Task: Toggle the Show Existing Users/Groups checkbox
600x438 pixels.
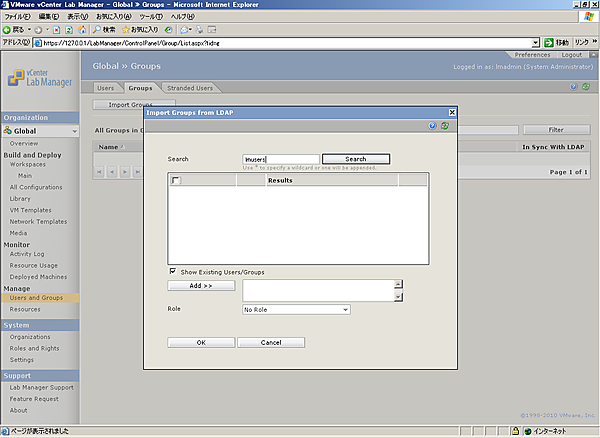Action: pos(173,271)
